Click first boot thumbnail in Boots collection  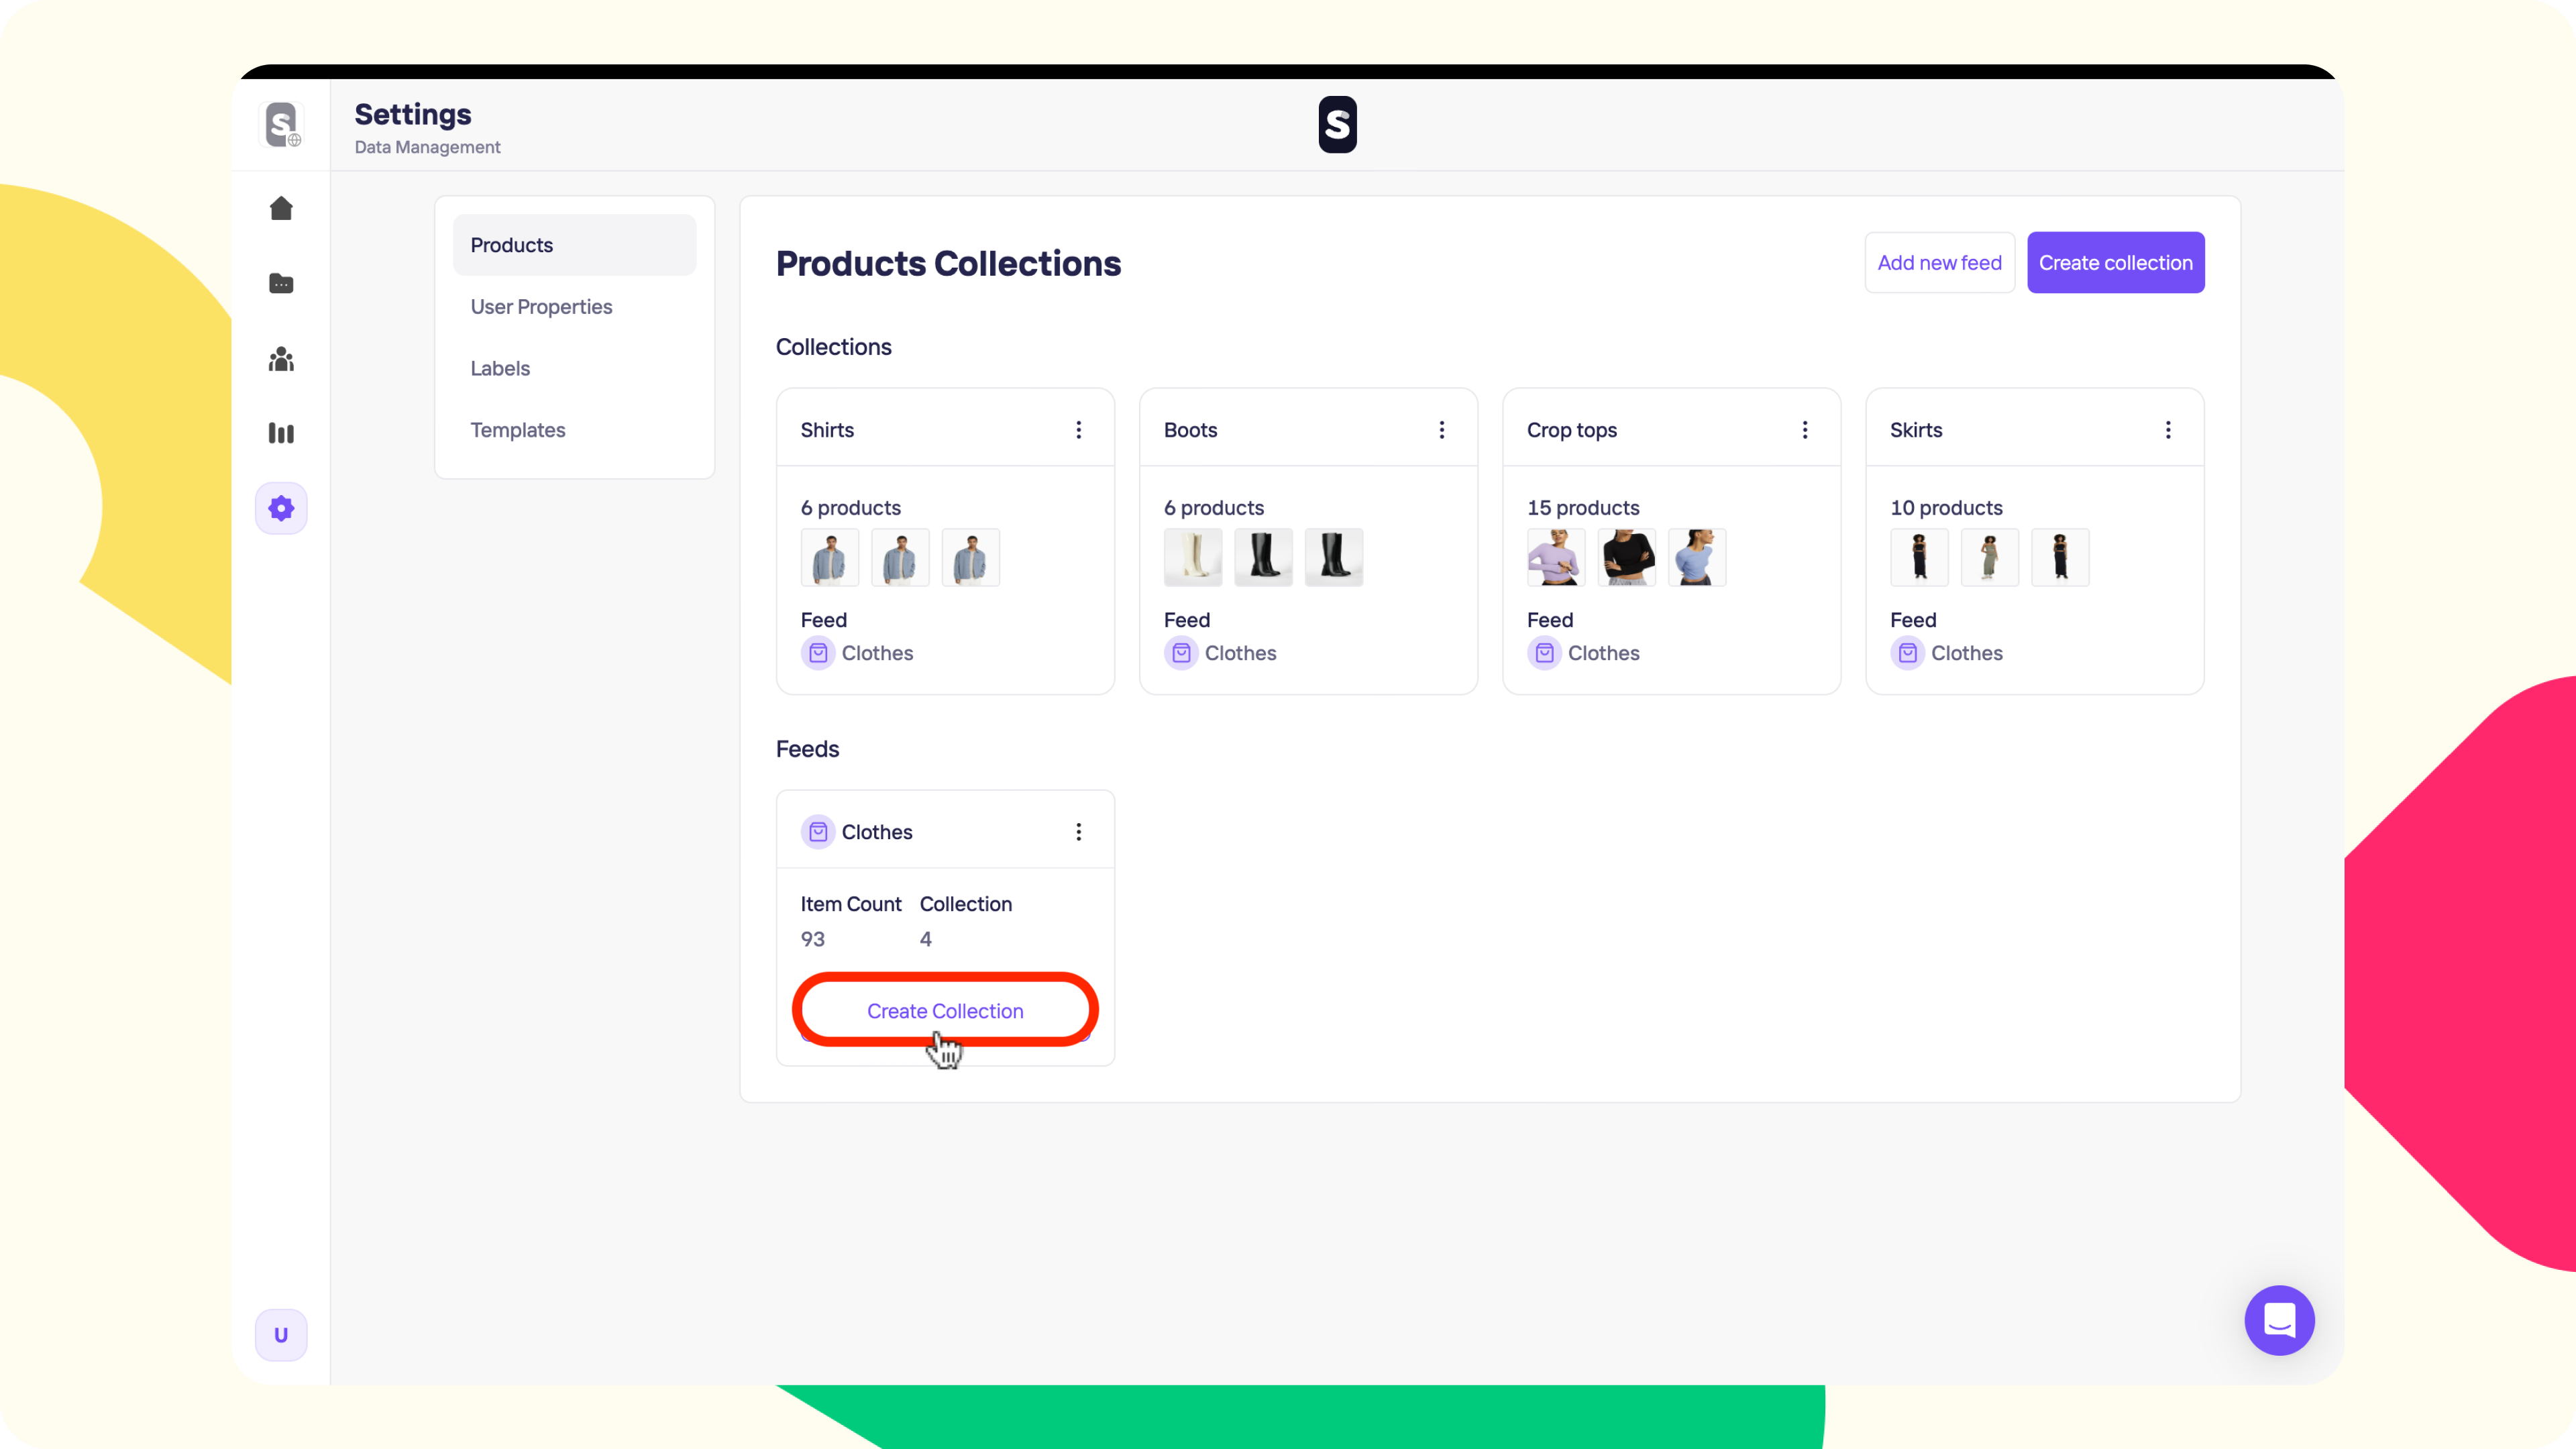click(1192, 557)
